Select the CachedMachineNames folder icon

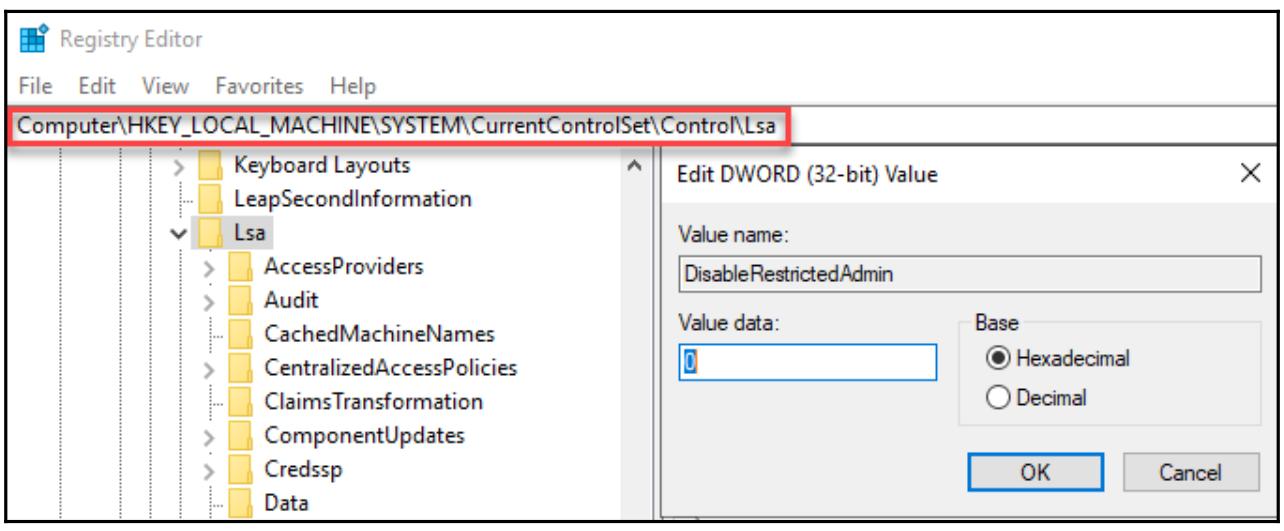[241, 334]
